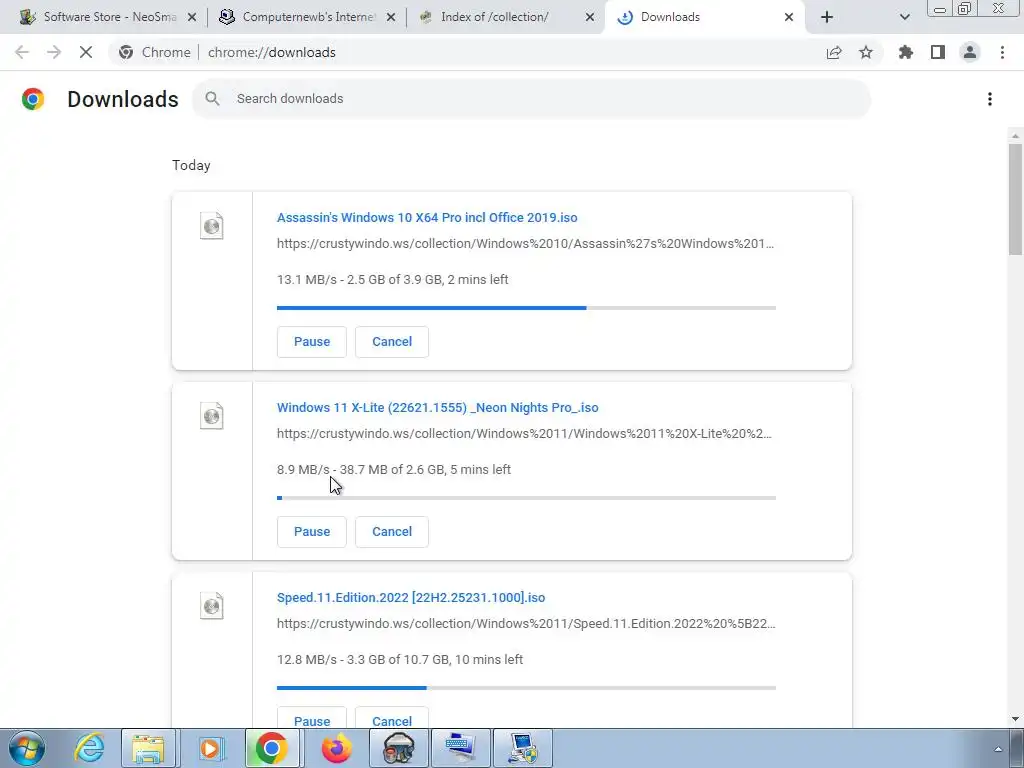Screen dimensions: 1024x768
Task: Open Windows 11 X-Lite Neon Nights iso link
Action: [x=438, y=408]
